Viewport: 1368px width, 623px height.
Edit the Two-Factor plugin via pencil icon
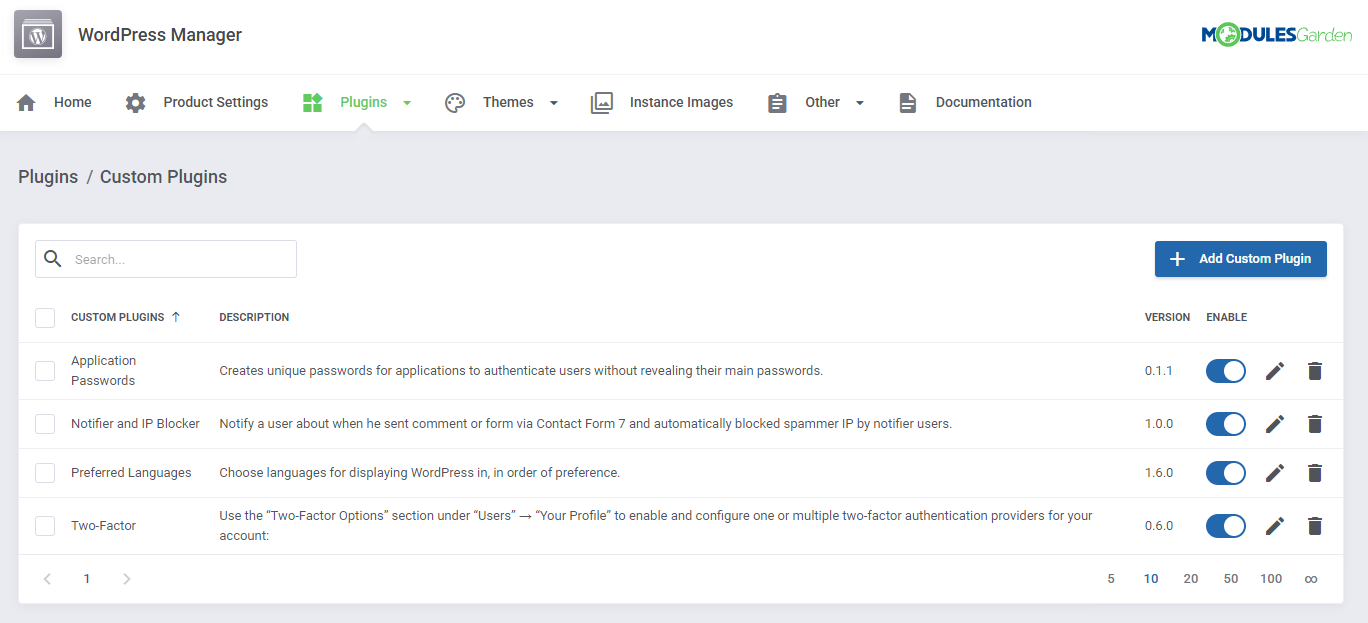point(1275,525)
